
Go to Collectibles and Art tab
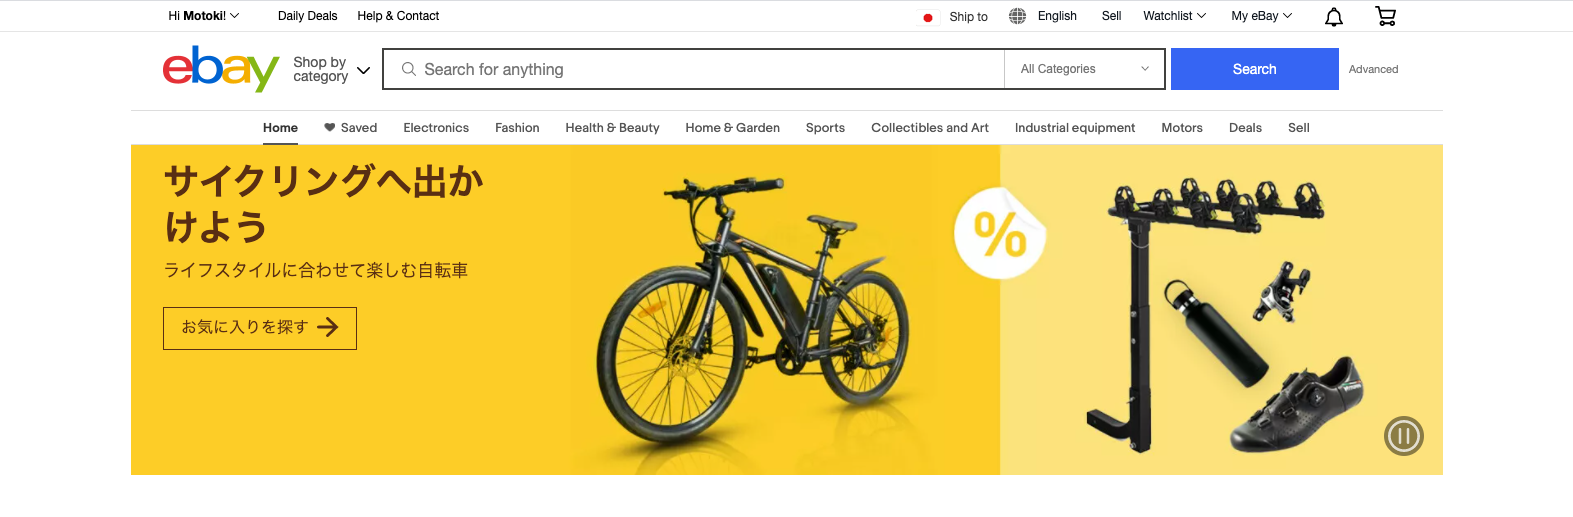(x=930, y=128)
